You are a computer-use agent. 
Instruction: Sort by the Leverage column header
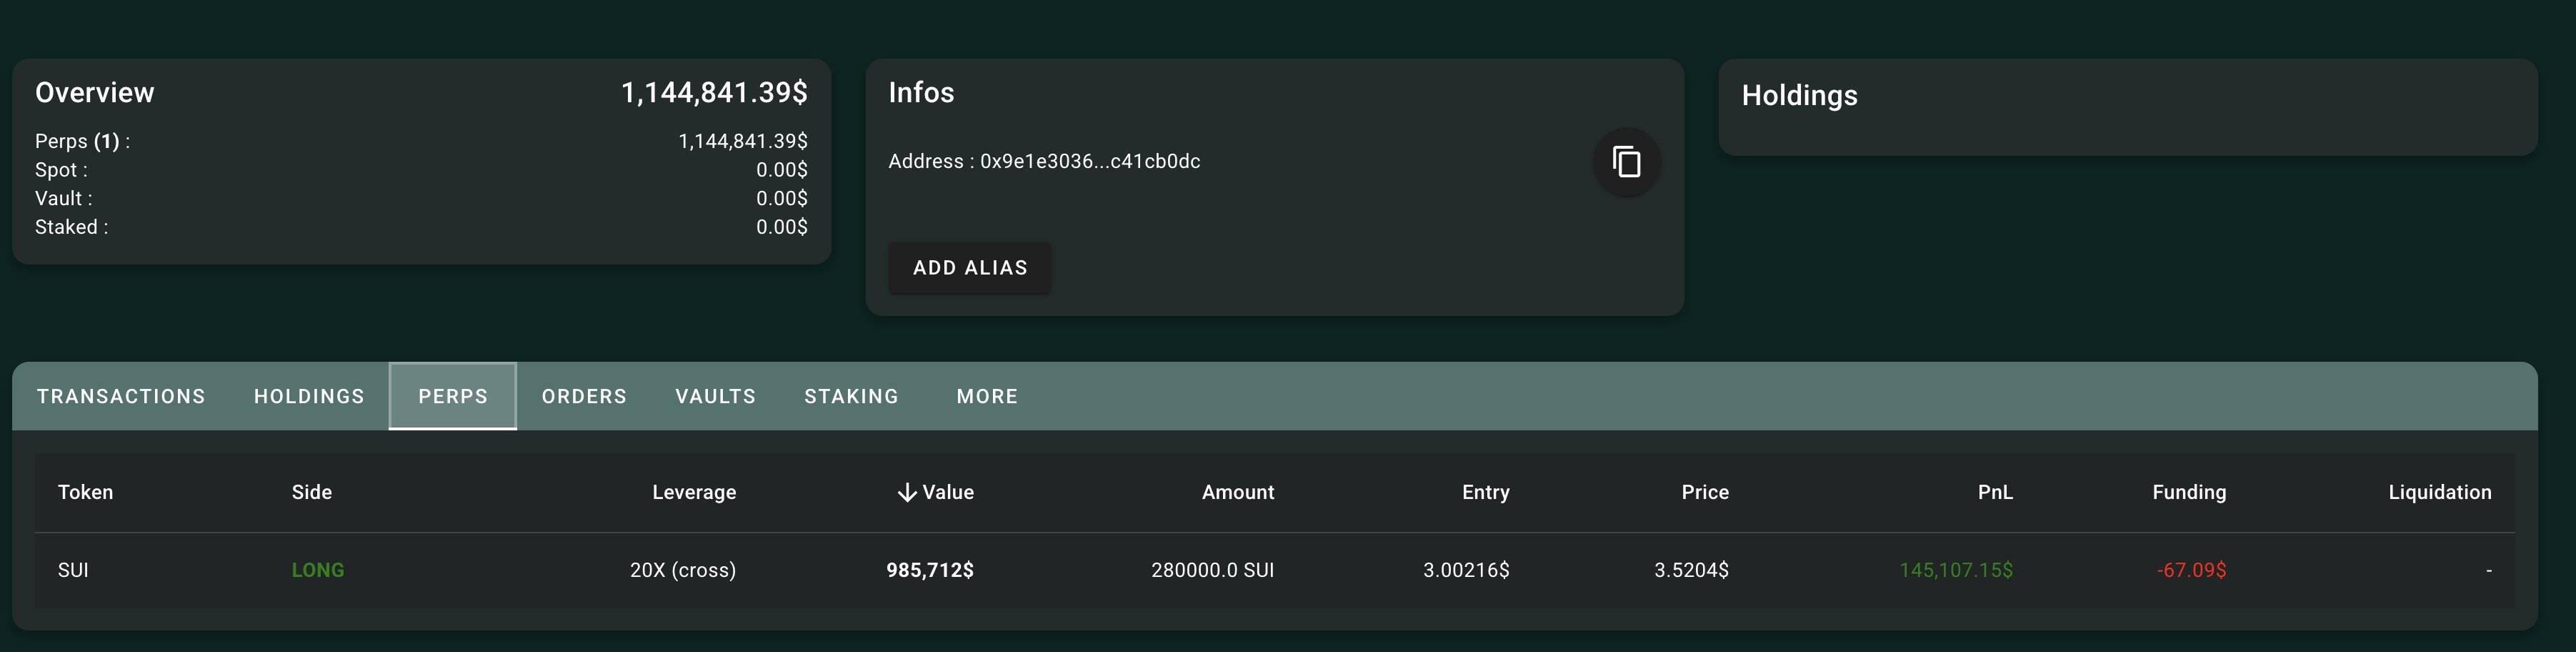click(694, 492)
